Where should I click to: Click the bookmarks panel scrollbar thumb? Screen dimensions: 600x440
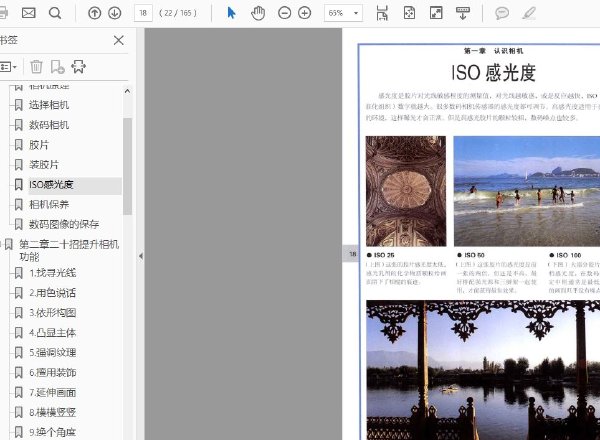(127, 166)
